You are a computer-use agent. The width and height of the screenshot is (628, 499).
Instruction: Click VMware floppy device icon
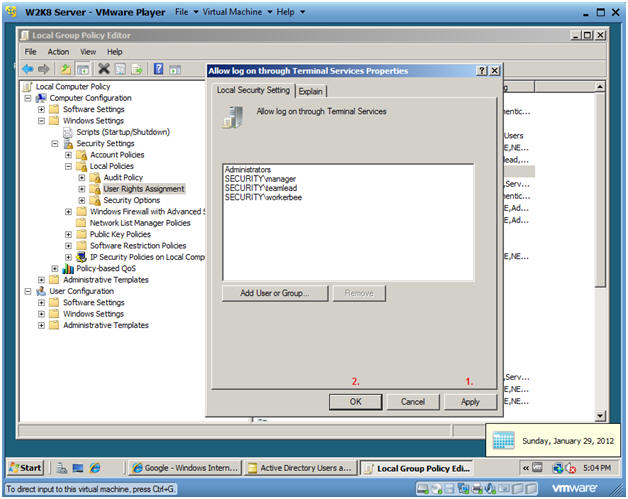pyautogui.click(x=450, y=489)
